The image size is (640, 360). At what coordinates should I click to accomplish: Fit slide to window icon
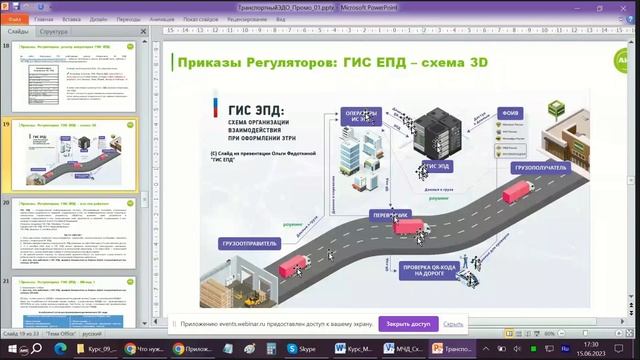tap(629, 333)
